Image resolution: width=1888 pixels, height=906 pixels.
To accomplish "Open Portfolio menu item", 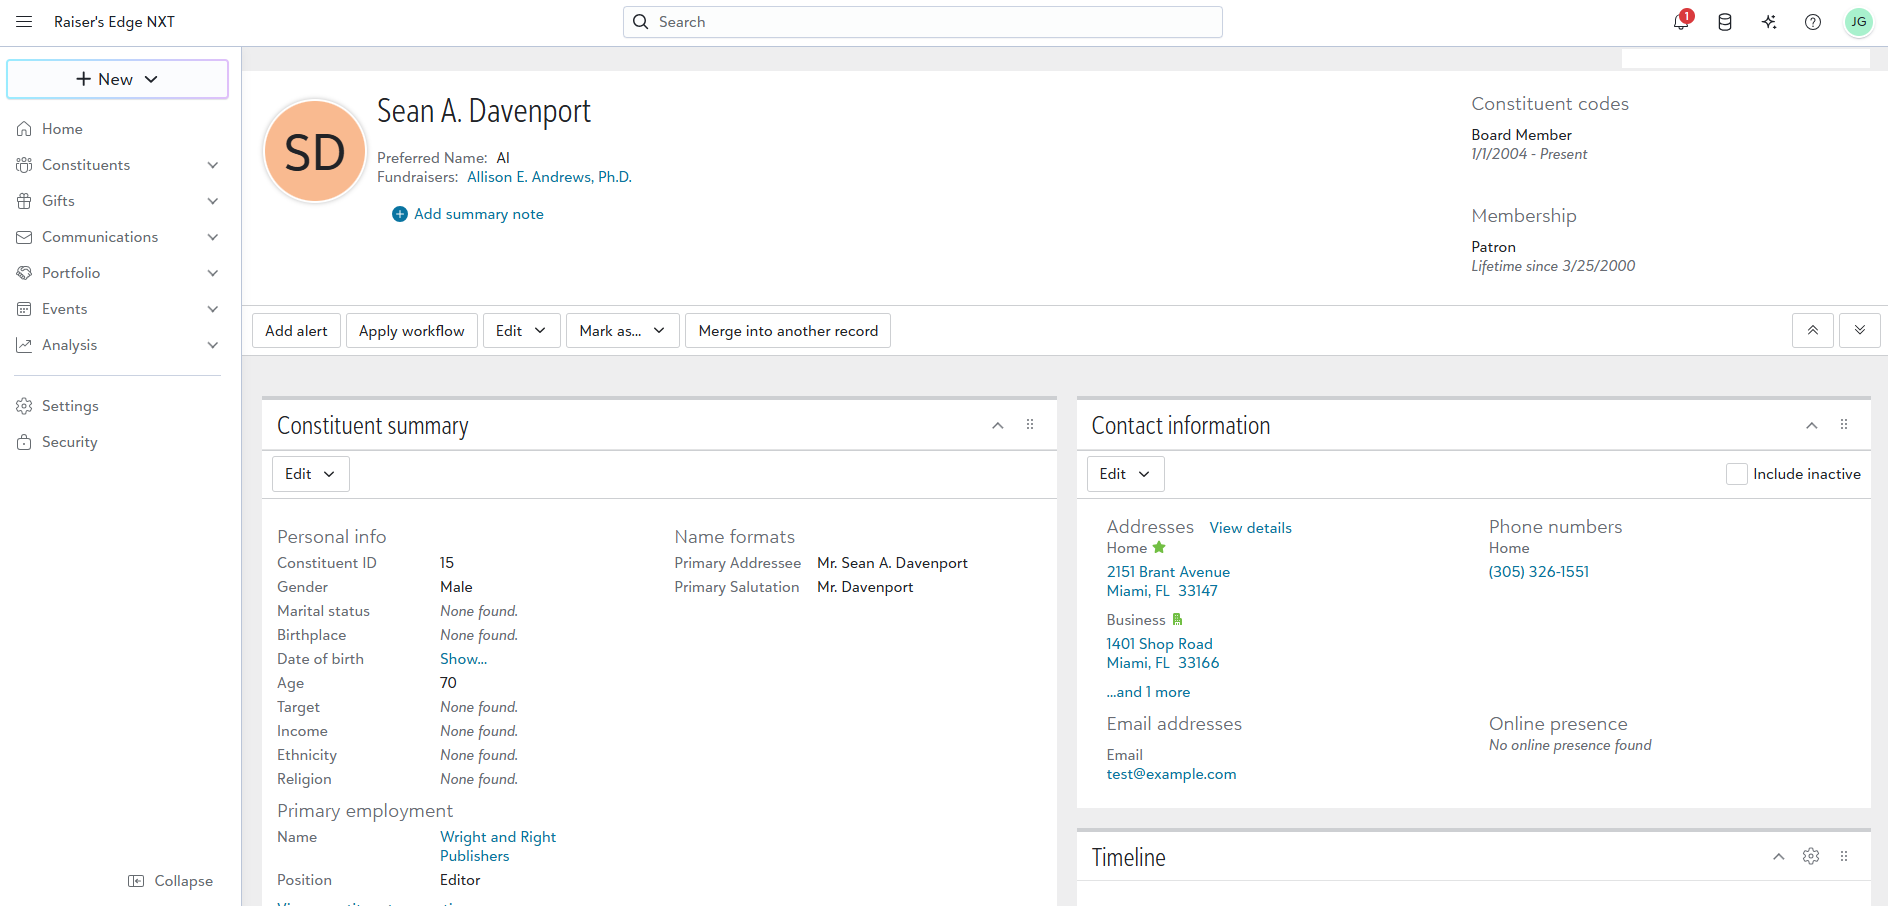I will [x=71, y=273].
